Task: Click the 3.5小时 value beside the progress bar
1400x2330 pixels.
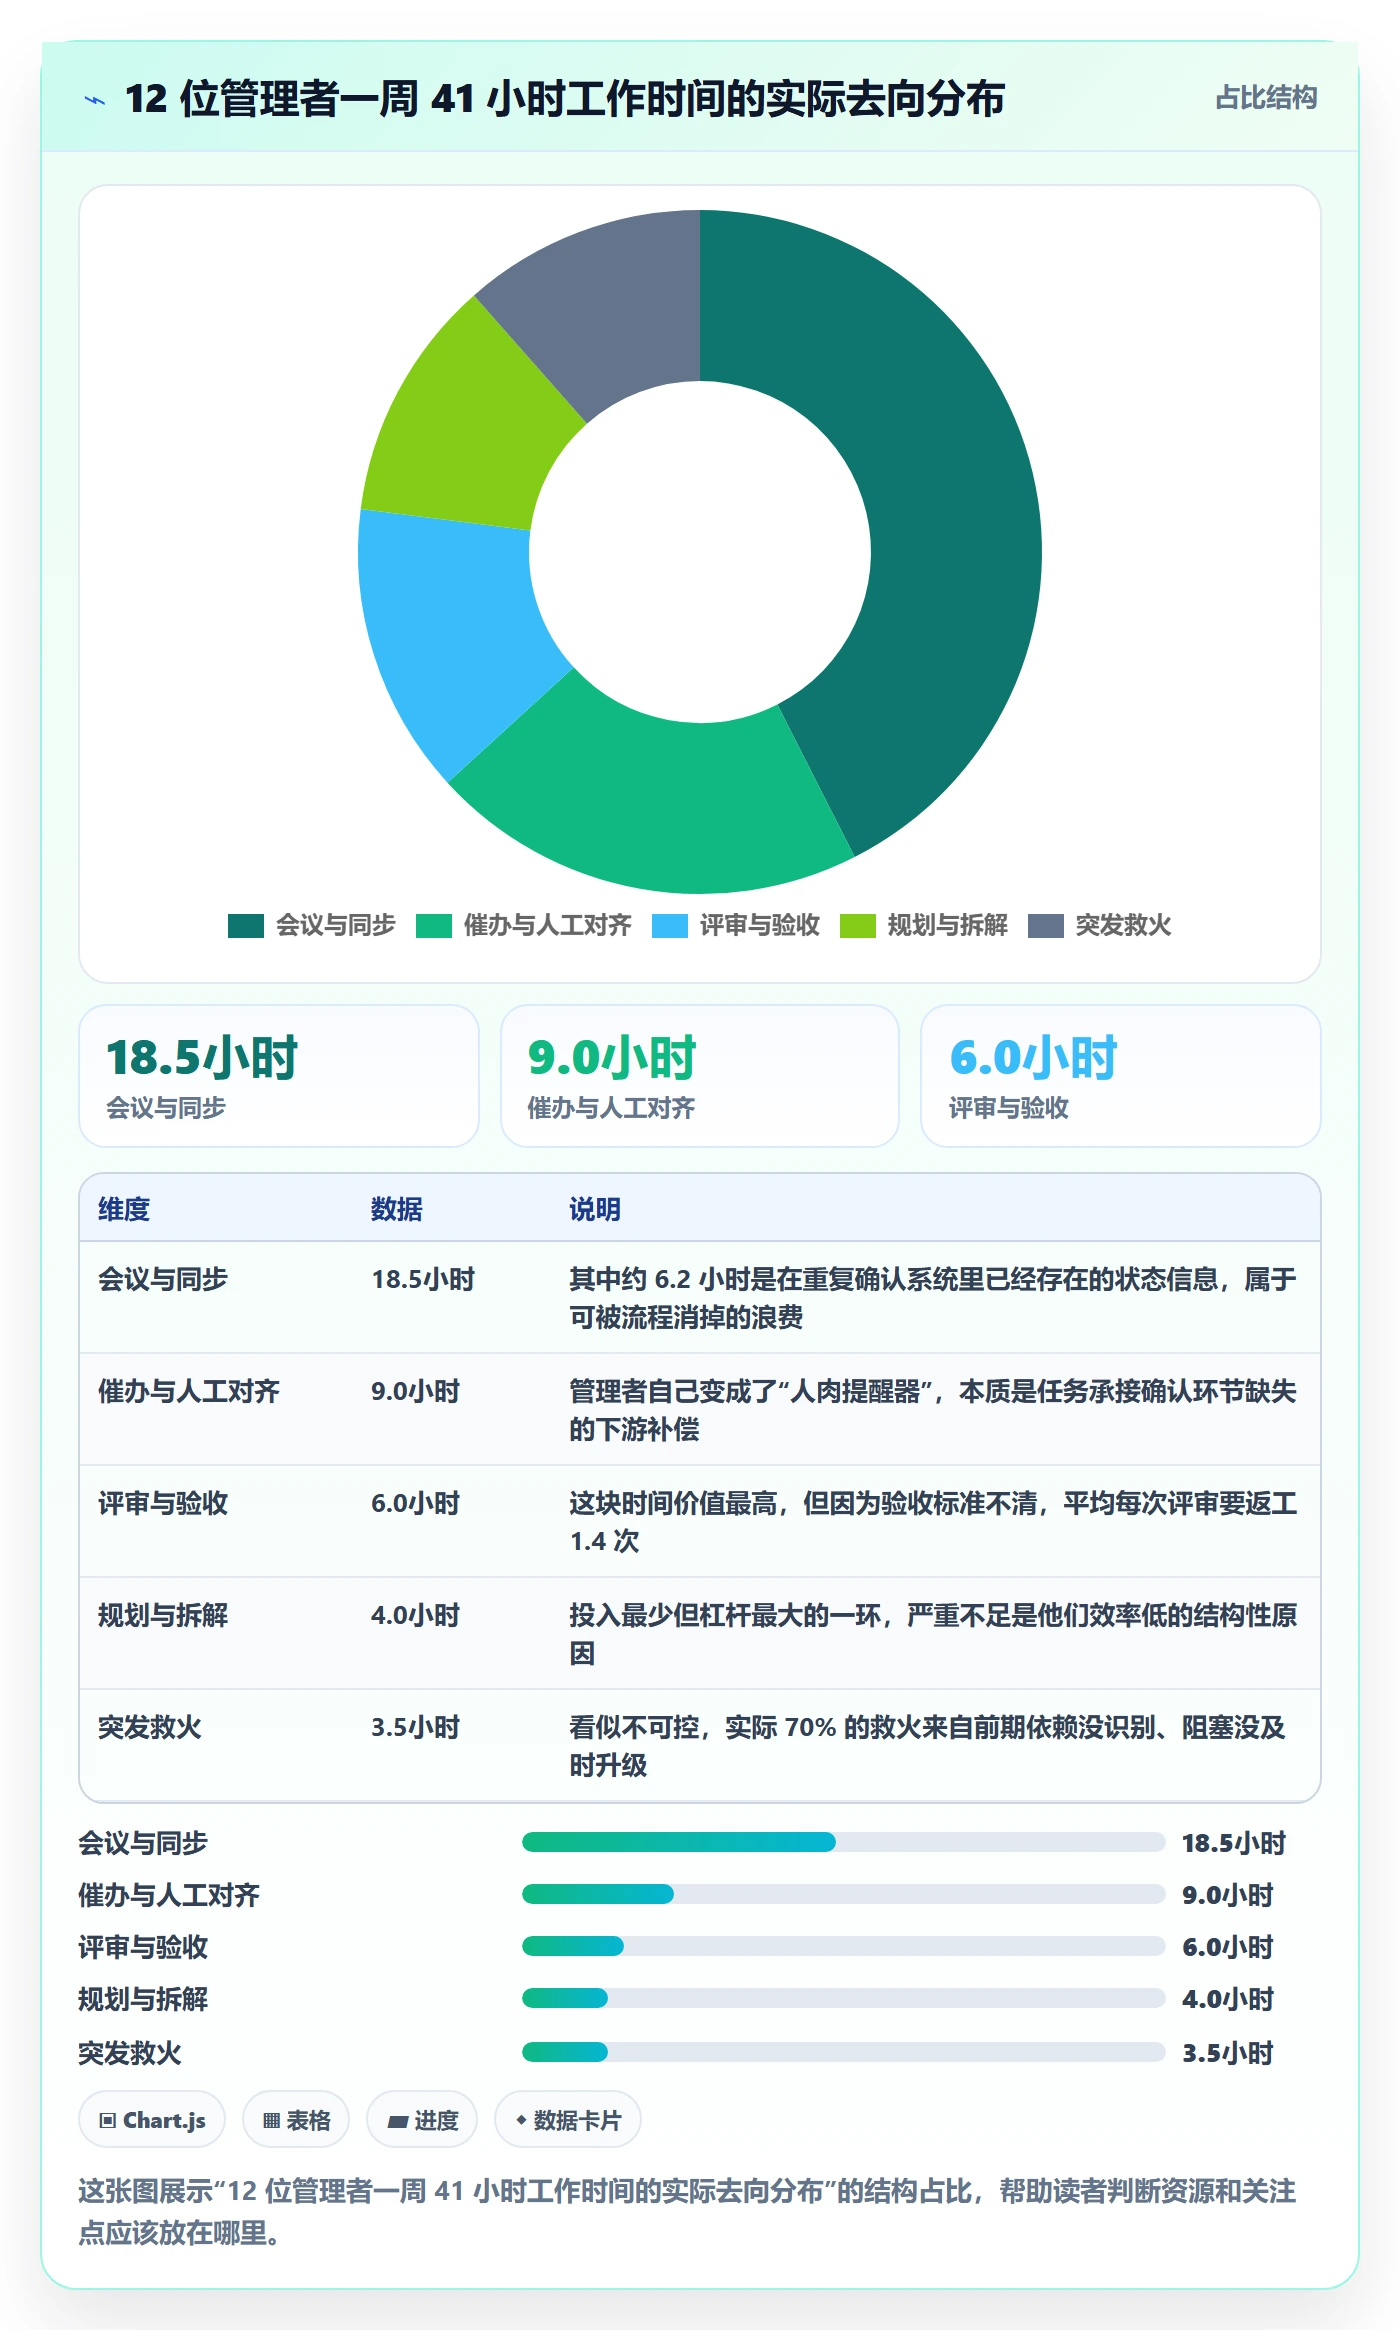Action: (x=1228, y=2053)
